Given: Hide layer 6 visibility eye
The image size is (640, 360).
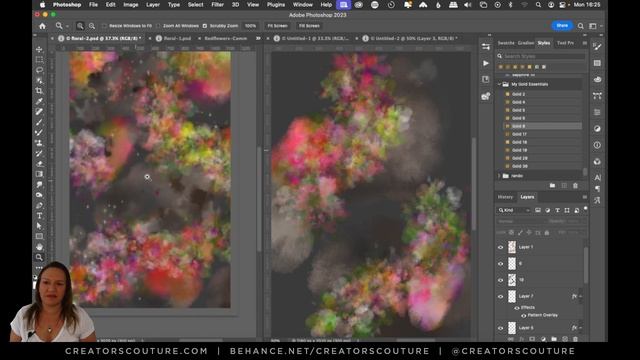Looking at the screenshot, I should [500, 264].
